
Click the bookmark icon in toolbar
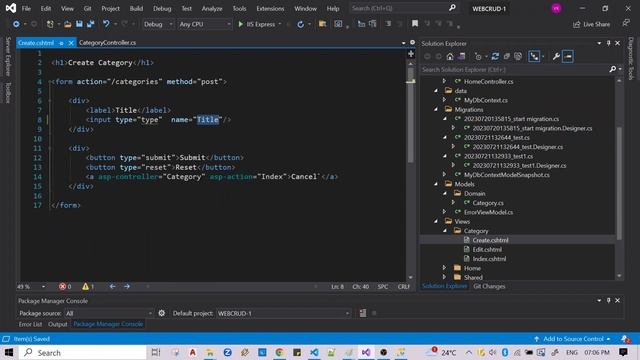click(415, 24)
